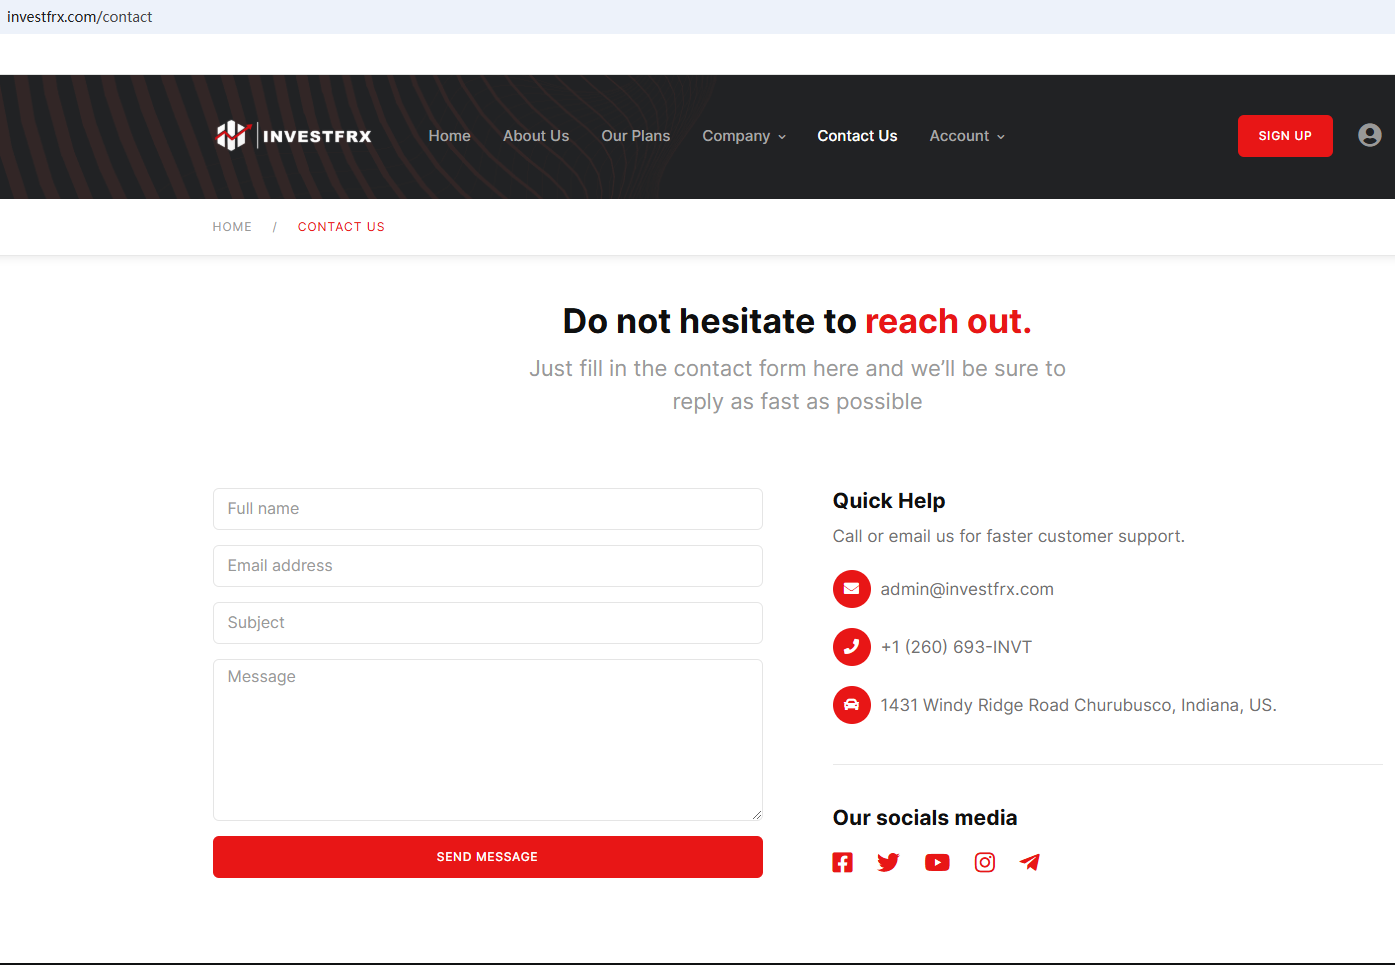This screenshot has height=965, width=1395.
Task: Click the browser address bar URL
Action: coord(80,17)
